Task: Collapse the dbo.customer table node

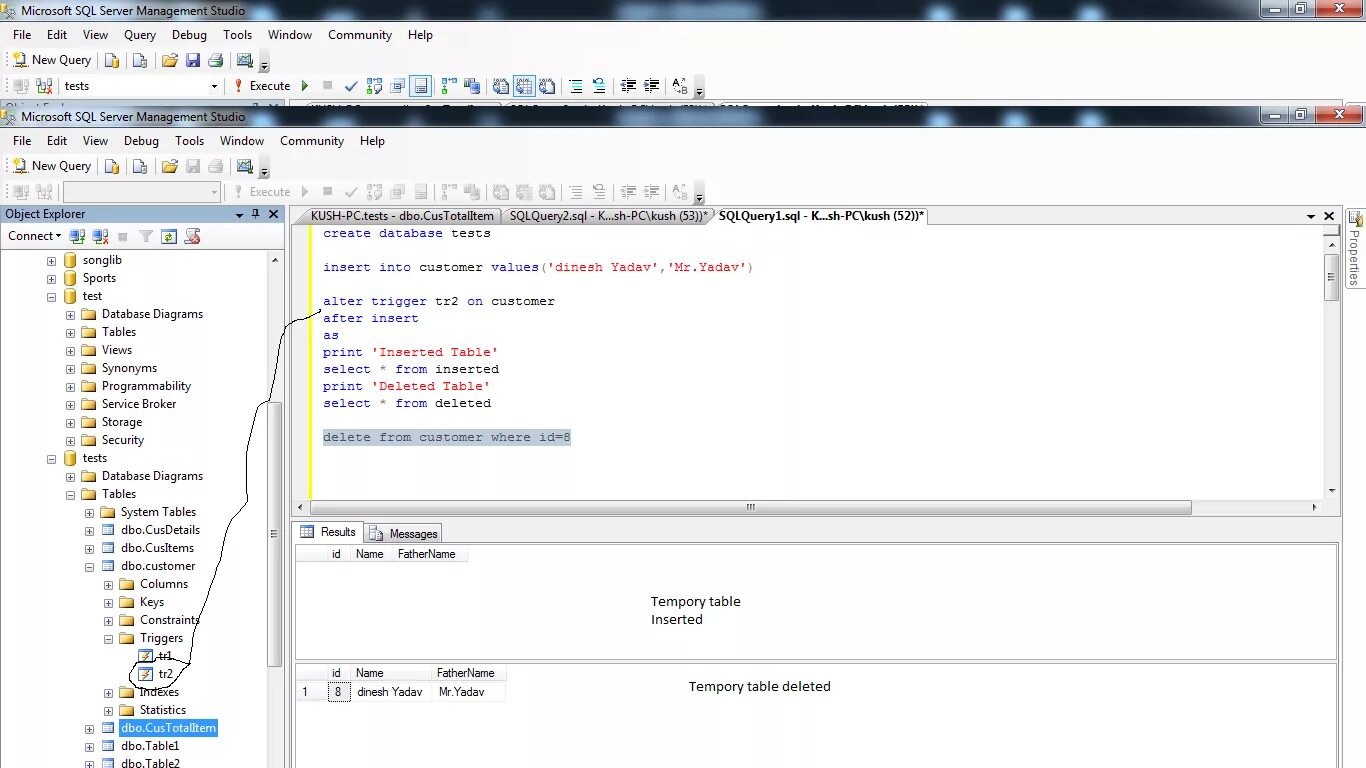Action: point(90,566)
